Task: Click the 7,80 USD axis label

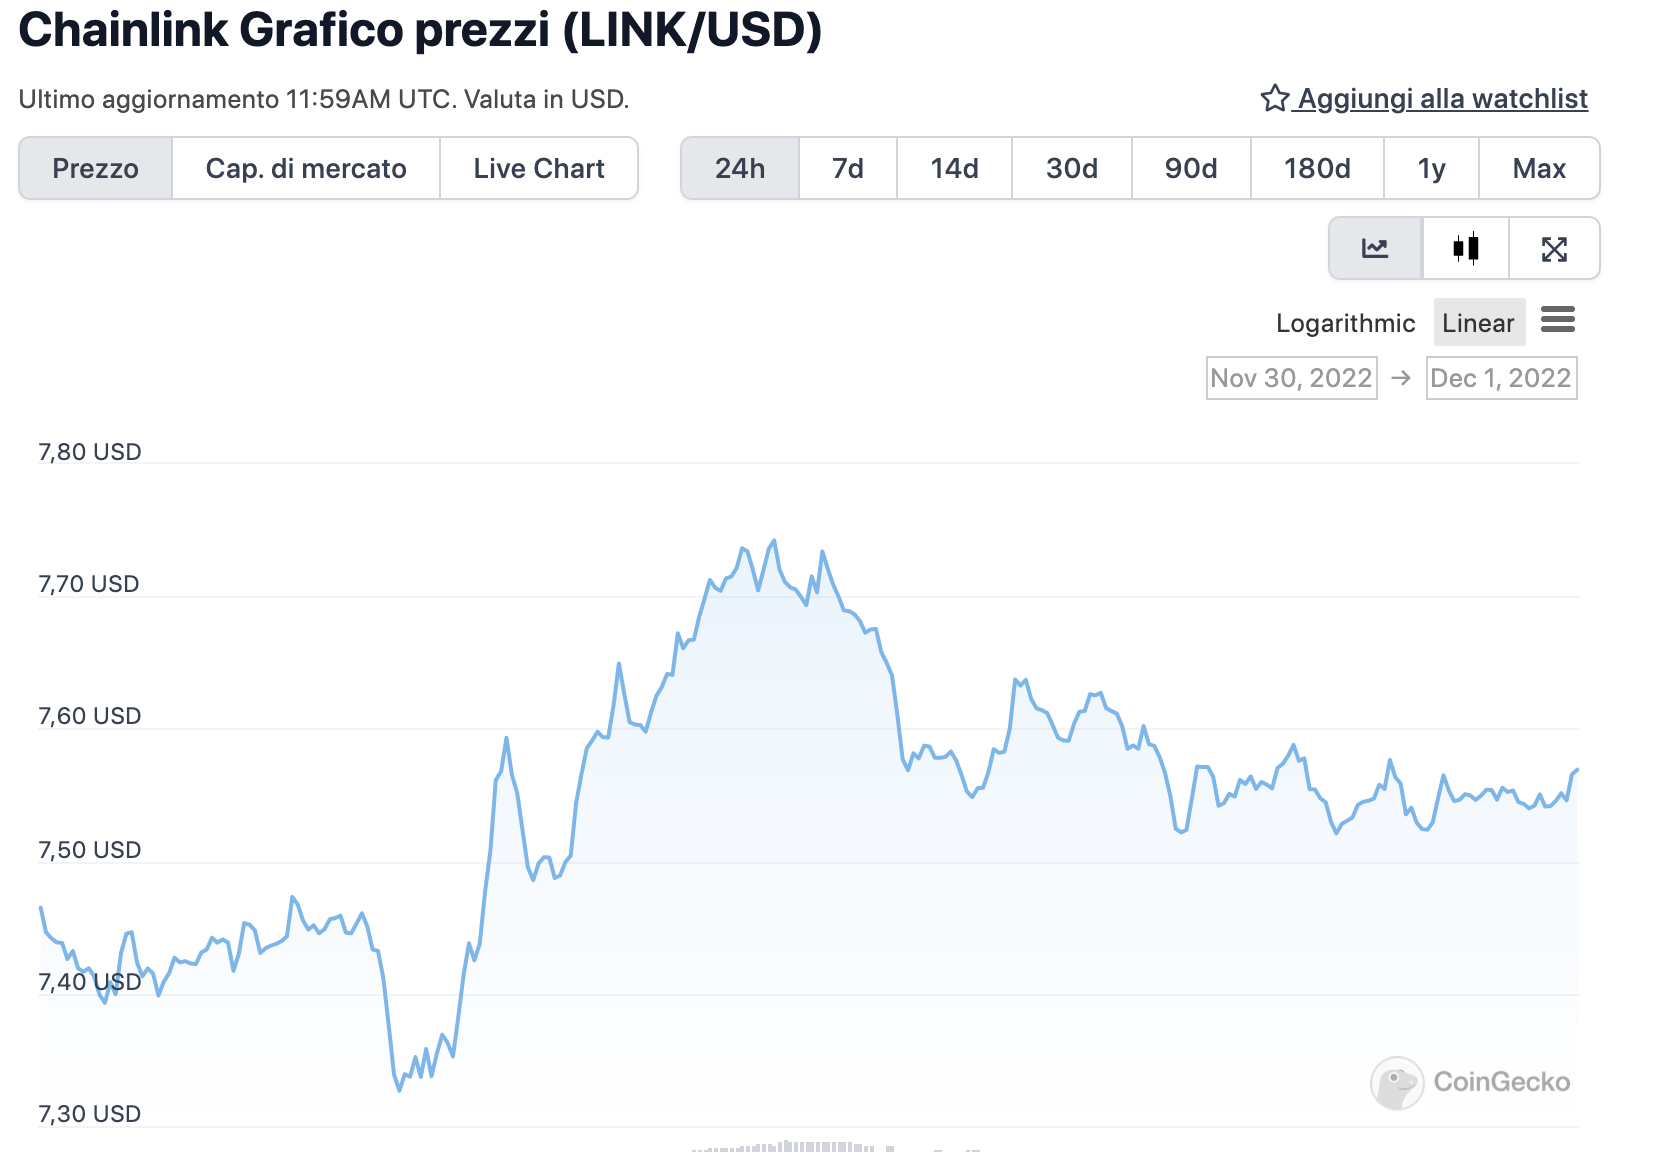Action: (90, 452)
